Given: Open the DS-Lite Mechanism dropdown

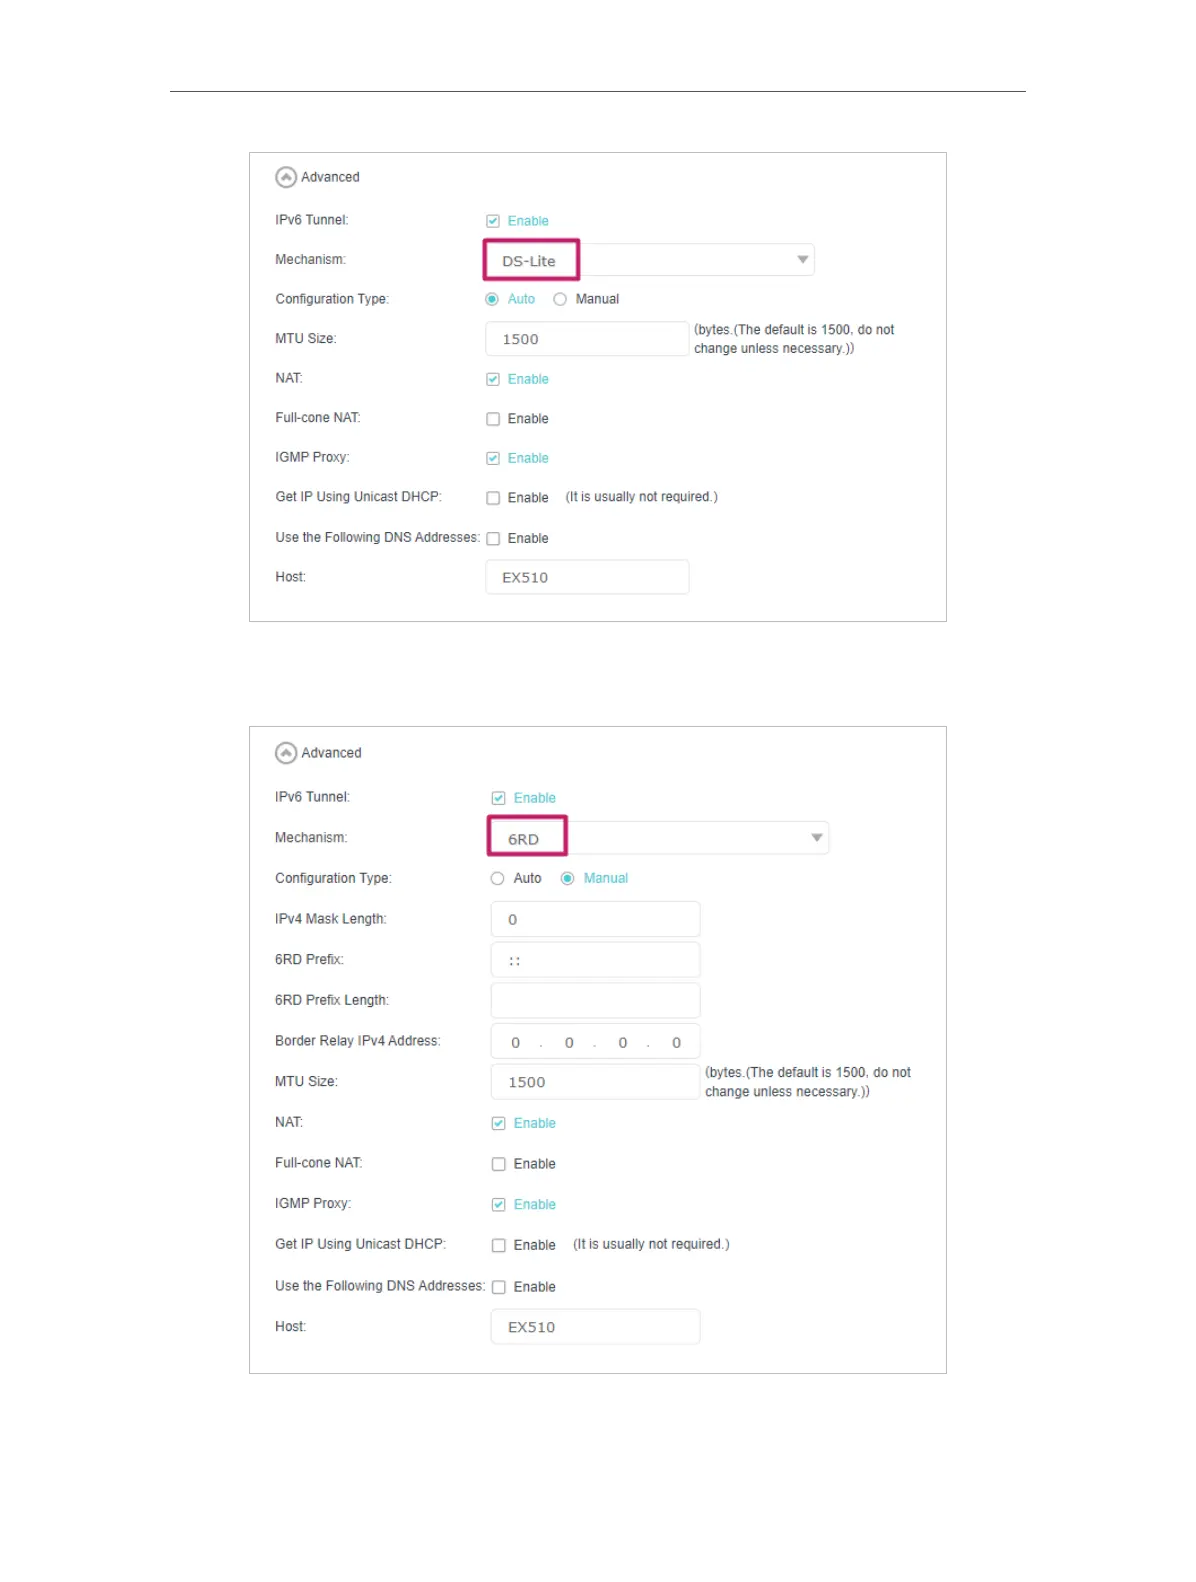Looking at the screenshot, I should (x=802, y=260).
